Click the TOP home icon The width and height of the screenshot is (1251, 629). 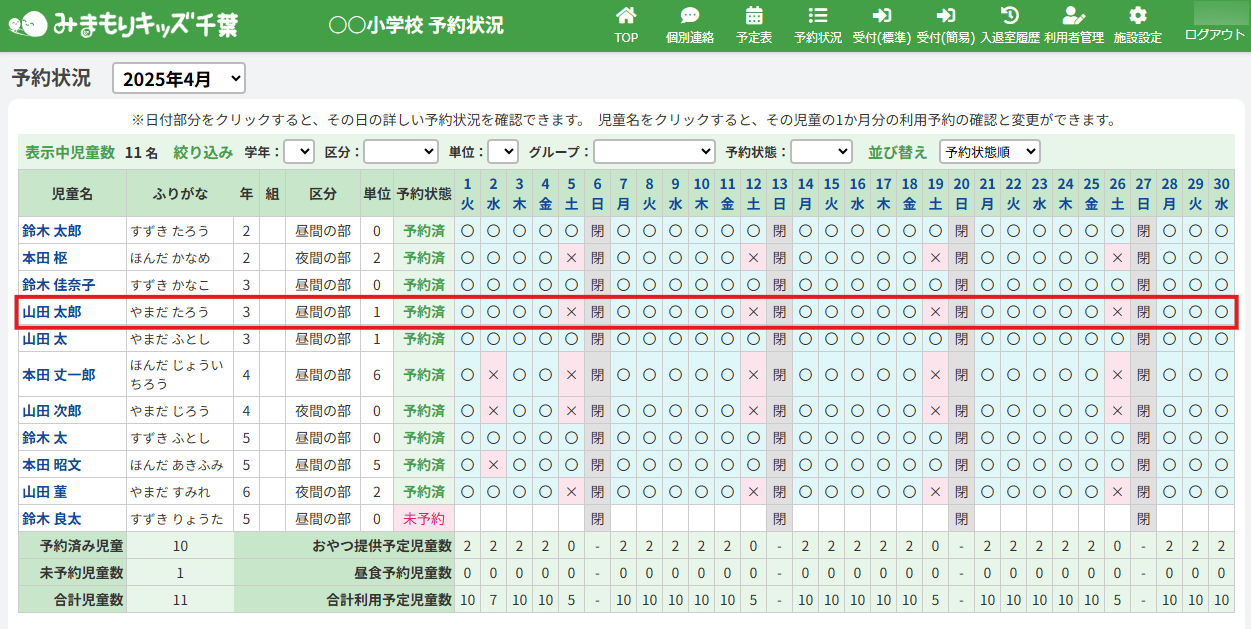(x=626, y=17)
